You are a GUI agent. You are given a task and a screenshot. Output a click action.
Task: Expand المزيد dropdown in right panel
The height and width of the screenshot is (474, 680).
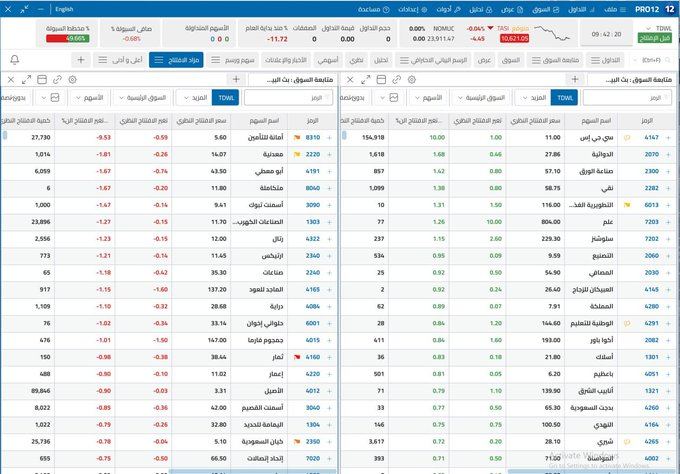pyautogui.click(x=533, y=98)
